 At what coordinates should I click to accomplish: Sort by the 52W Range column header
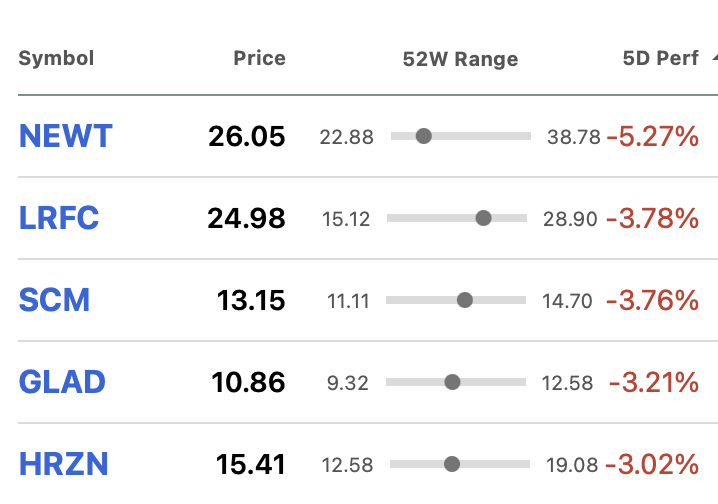[460, 59]
